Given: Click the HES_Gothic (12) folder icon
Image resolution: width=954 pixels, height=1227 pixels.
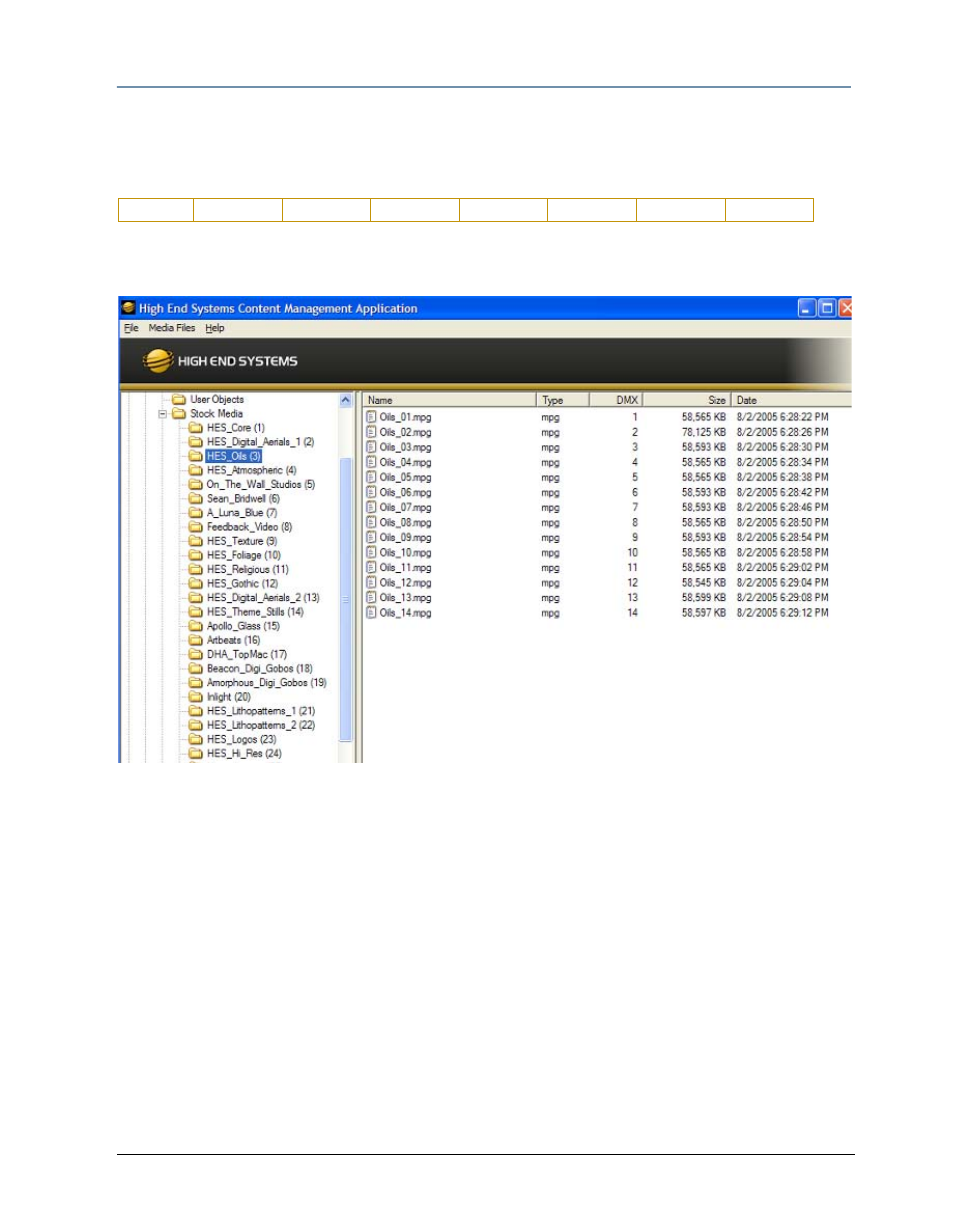Looking at the screenshot, I should point(196,583).
